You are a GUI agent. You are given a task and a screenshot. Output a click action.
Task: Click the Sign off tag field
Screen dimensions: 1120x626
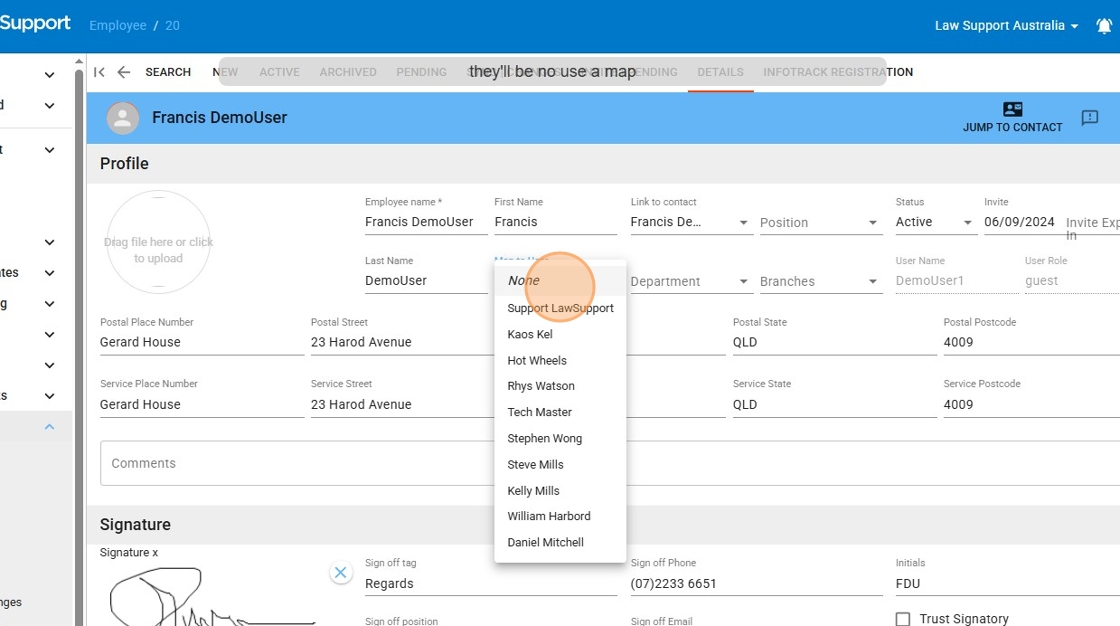click(491, 584)
